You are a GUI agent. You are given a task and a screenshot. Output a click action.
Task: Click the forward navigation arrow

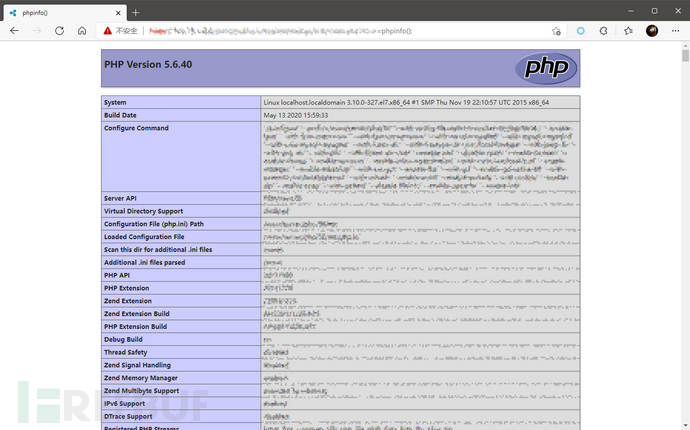[x=37, y=31]
